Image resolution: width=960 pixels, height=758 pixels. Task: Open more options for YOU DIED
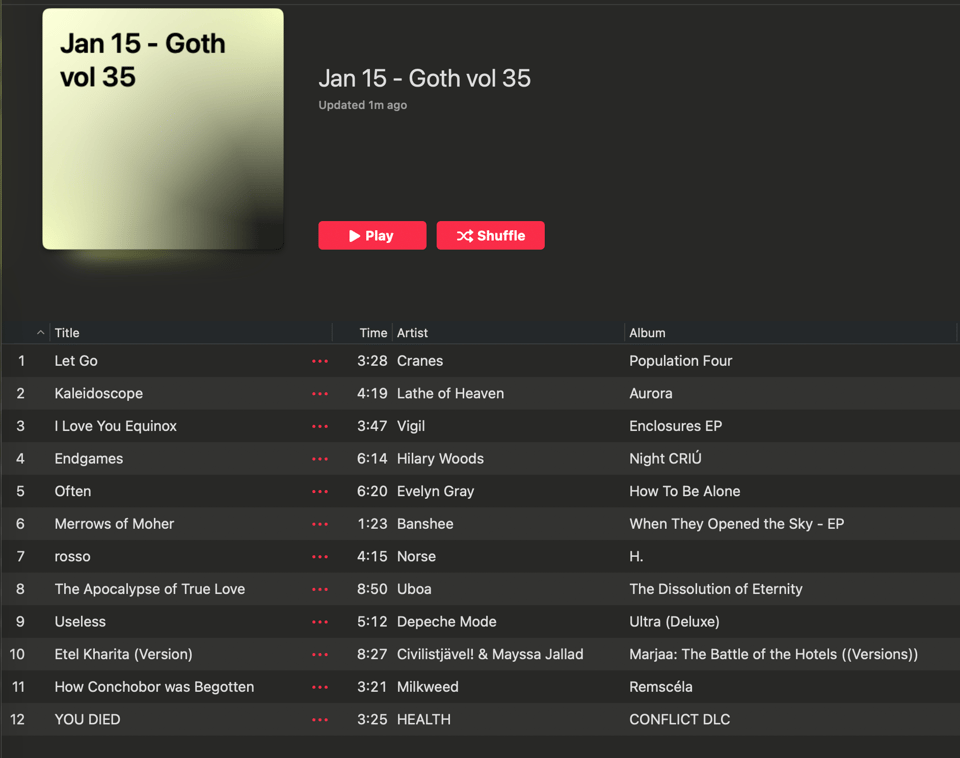point(320,720)
